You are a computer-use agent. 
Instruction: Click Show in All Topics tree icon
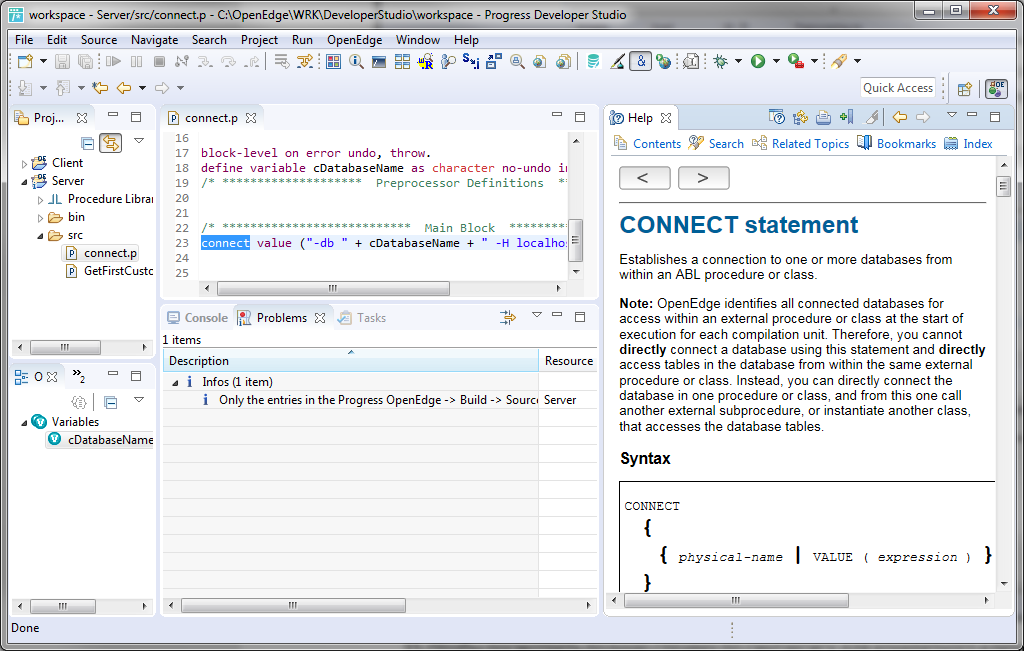801,117
